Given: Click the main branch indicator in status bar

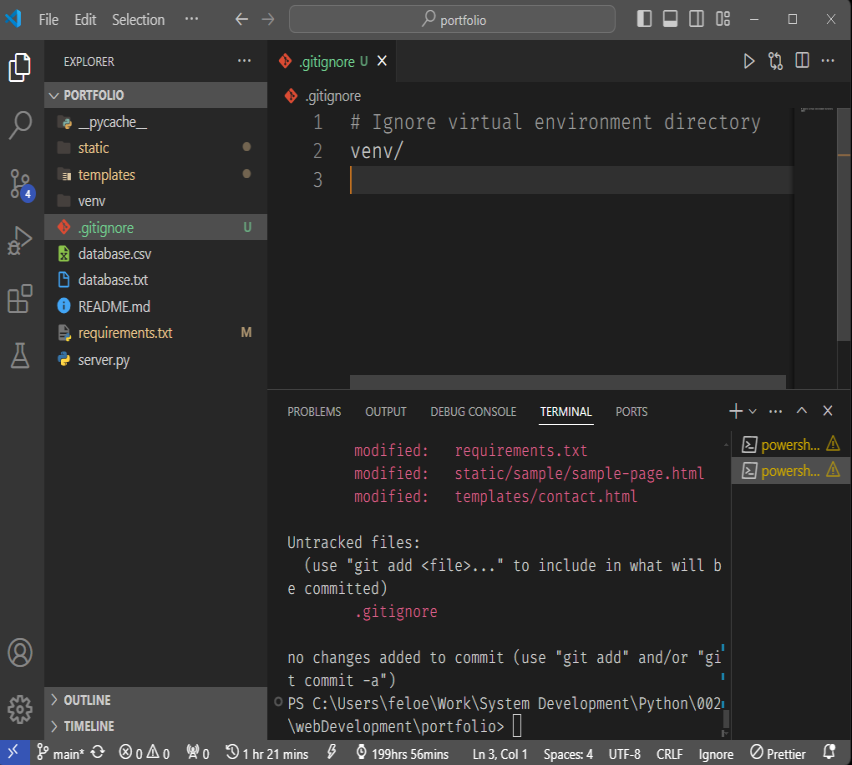Looking at the screenshot, I should [x=59, y=753].
